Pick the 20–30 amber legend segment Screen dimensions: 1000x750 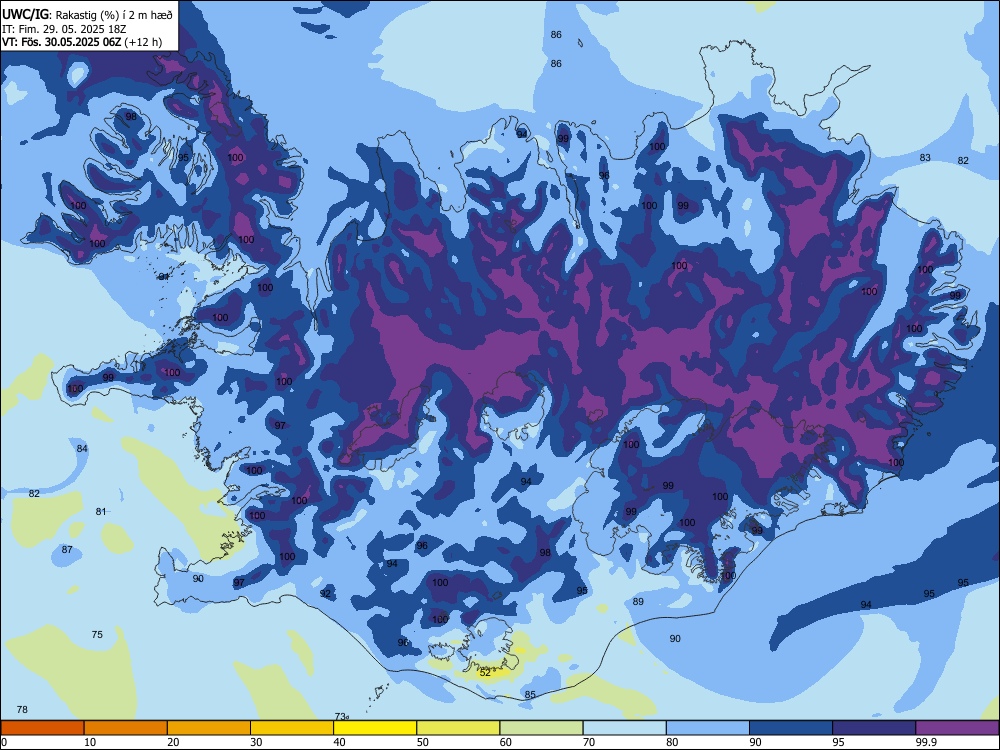(x=209, y=728)
